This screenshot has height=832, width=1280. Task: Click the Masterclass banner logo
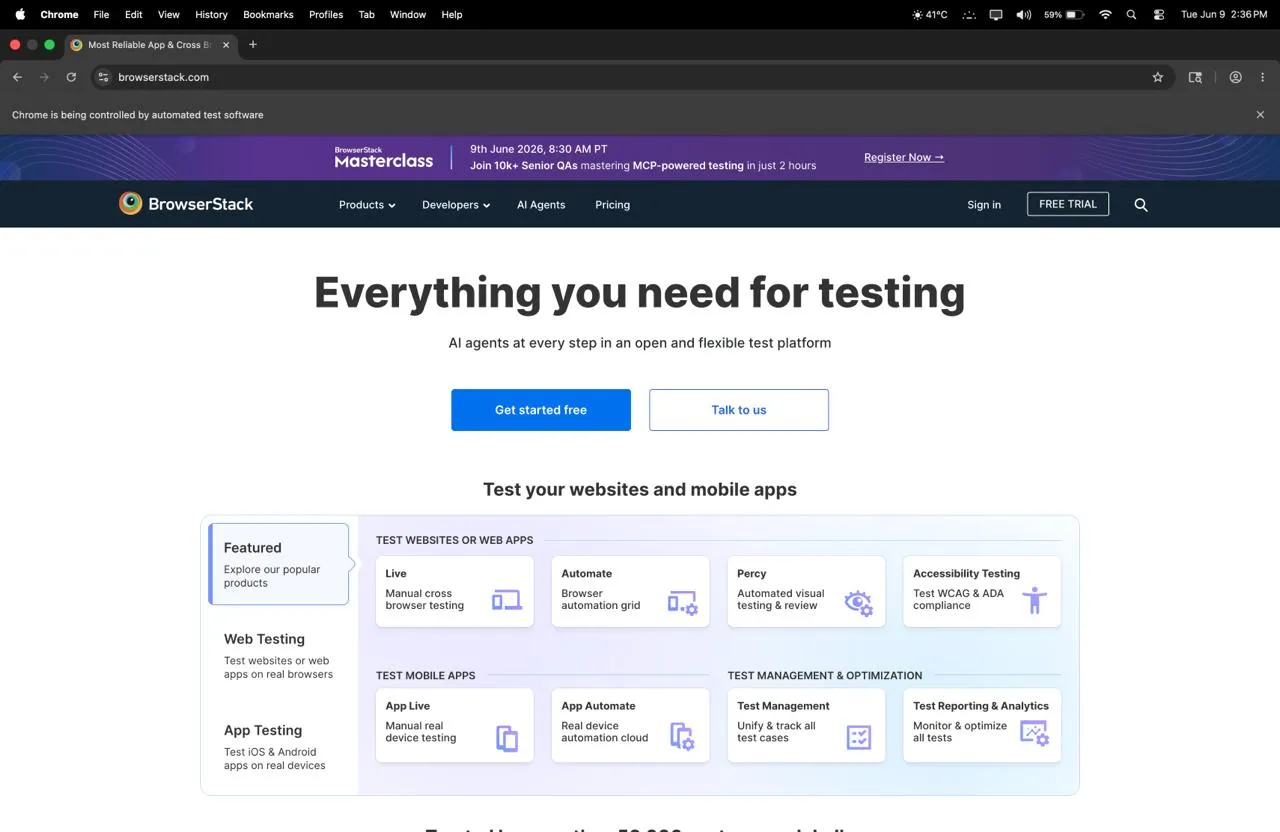pyautogui.click(x=384, y=157)
